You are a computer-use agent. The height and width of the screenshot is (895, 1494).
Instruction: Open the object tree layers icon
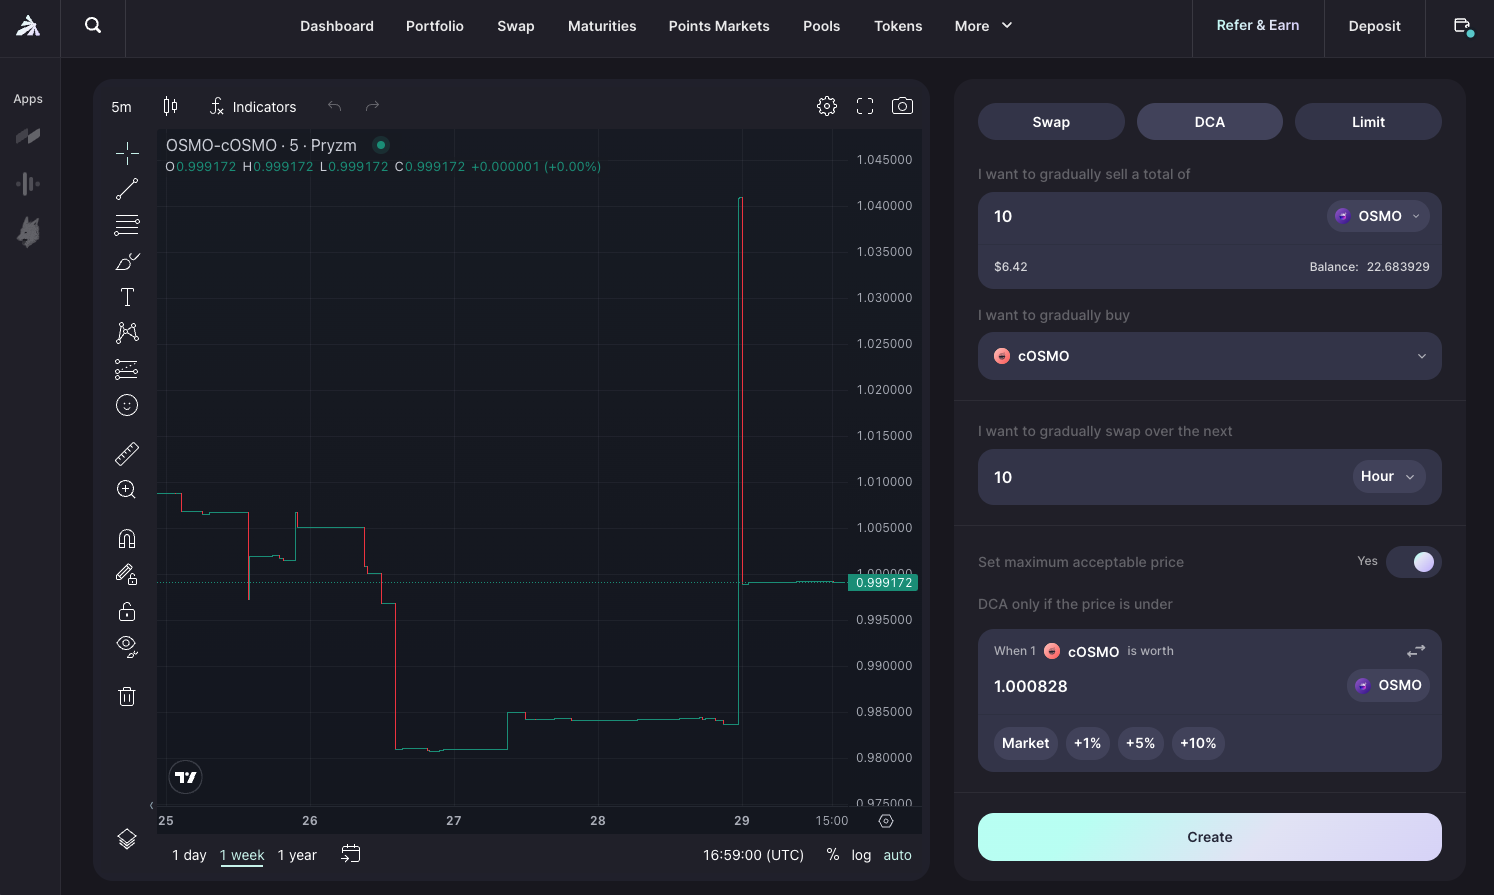(127, 839)
